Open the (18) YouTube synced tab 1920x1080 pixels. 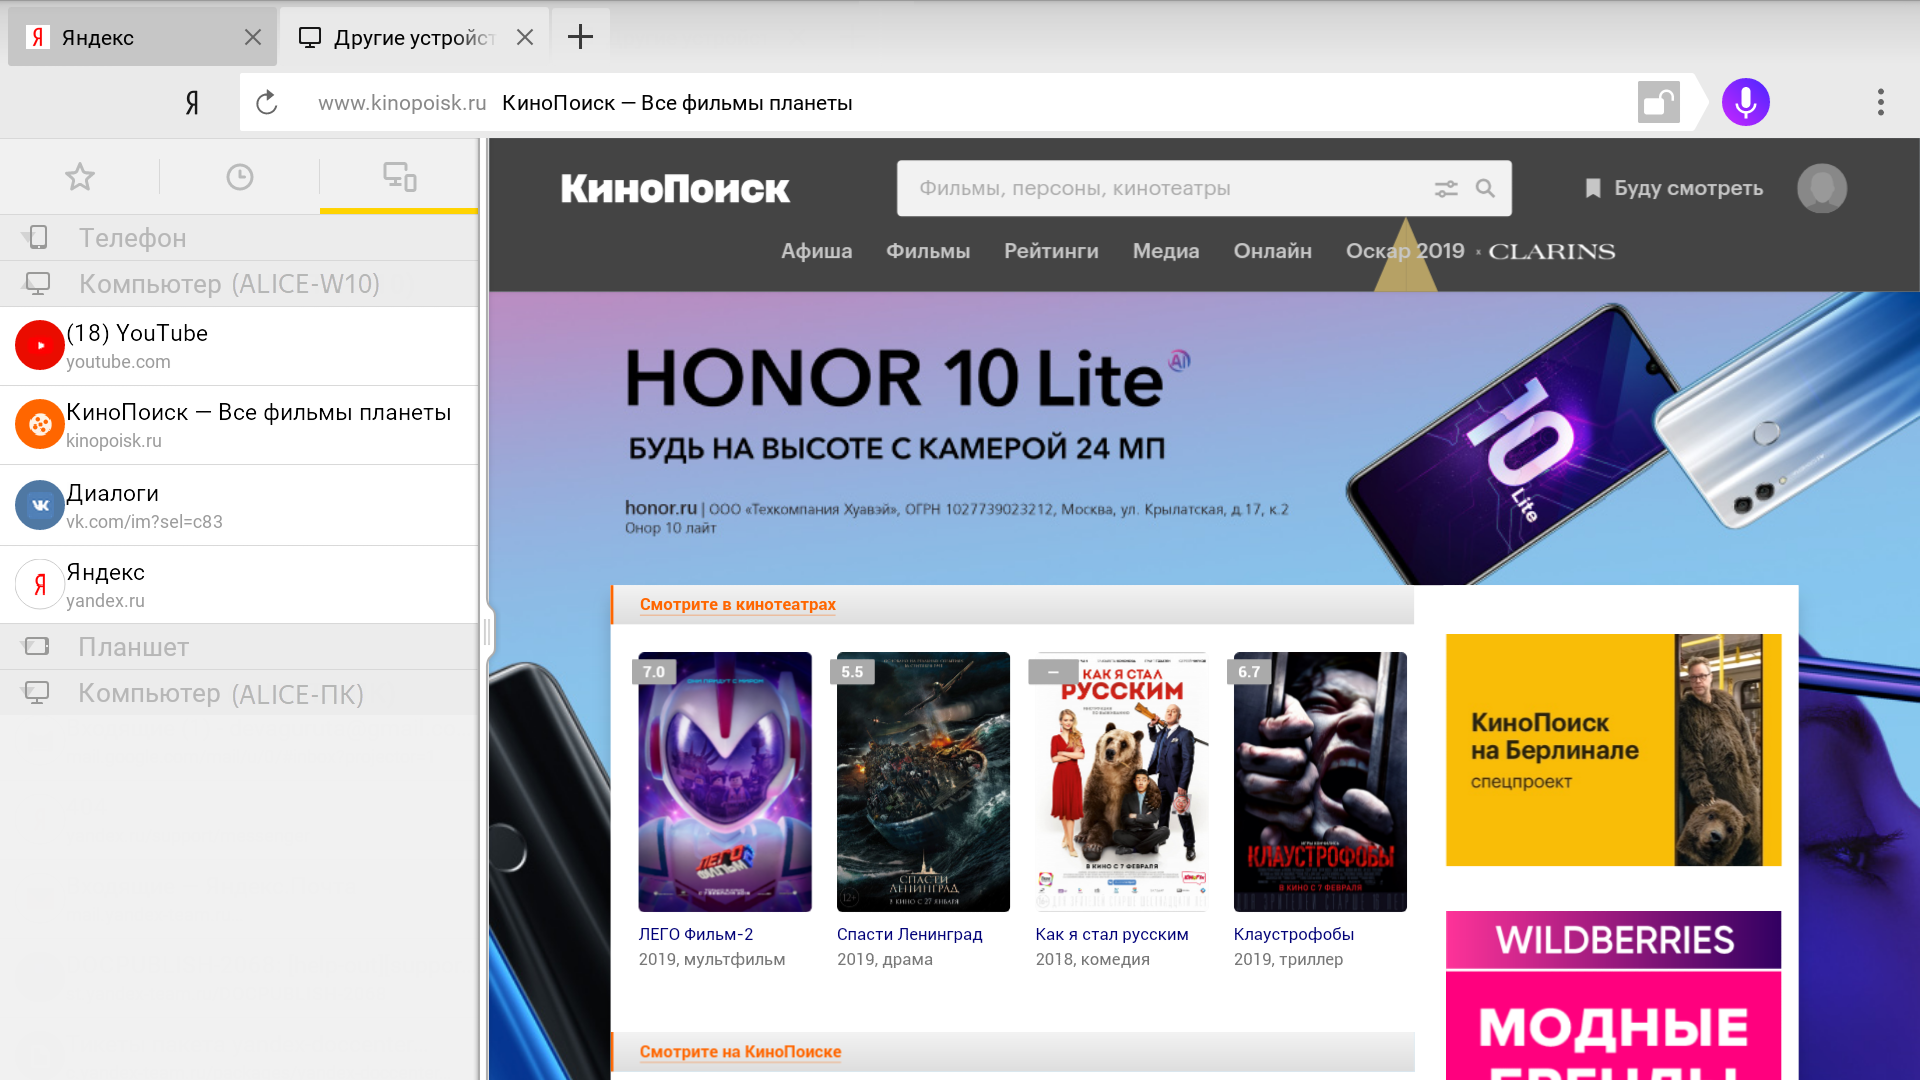coord(240,346)
